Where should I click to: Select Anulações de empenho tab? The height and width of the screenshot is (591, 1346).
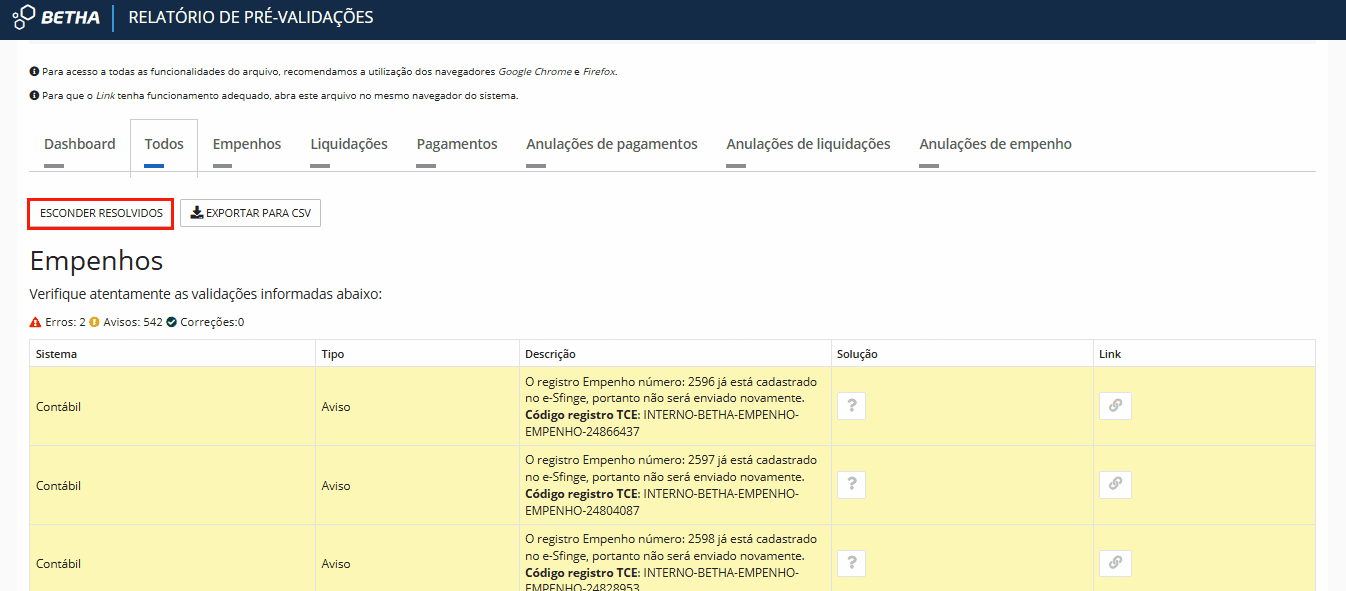pos(995,146)
